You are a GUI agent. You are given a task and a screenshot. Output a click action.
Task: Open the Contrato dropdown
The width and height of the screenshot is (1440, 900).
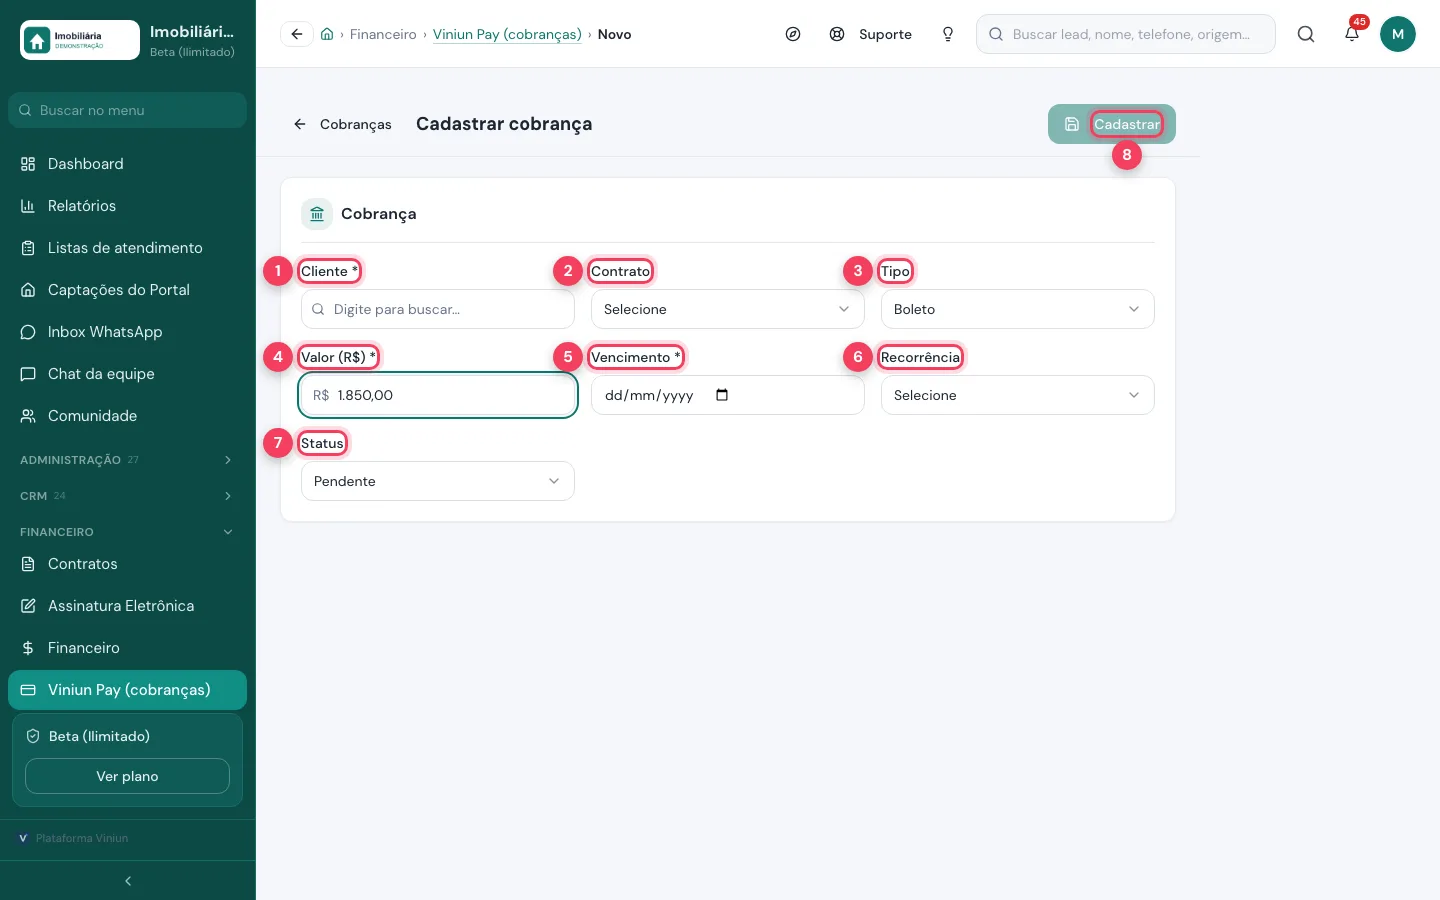[727, 309]
